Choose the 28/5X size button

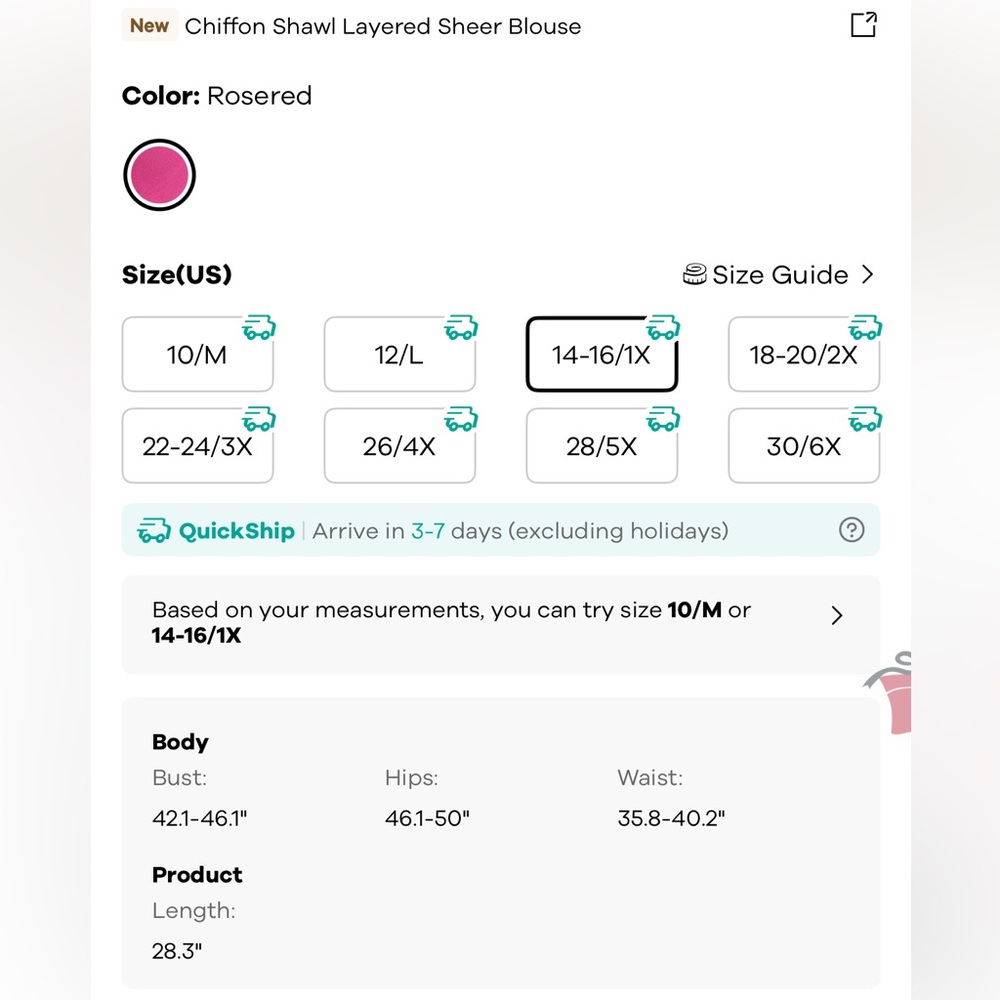click(x=601, y=446)
